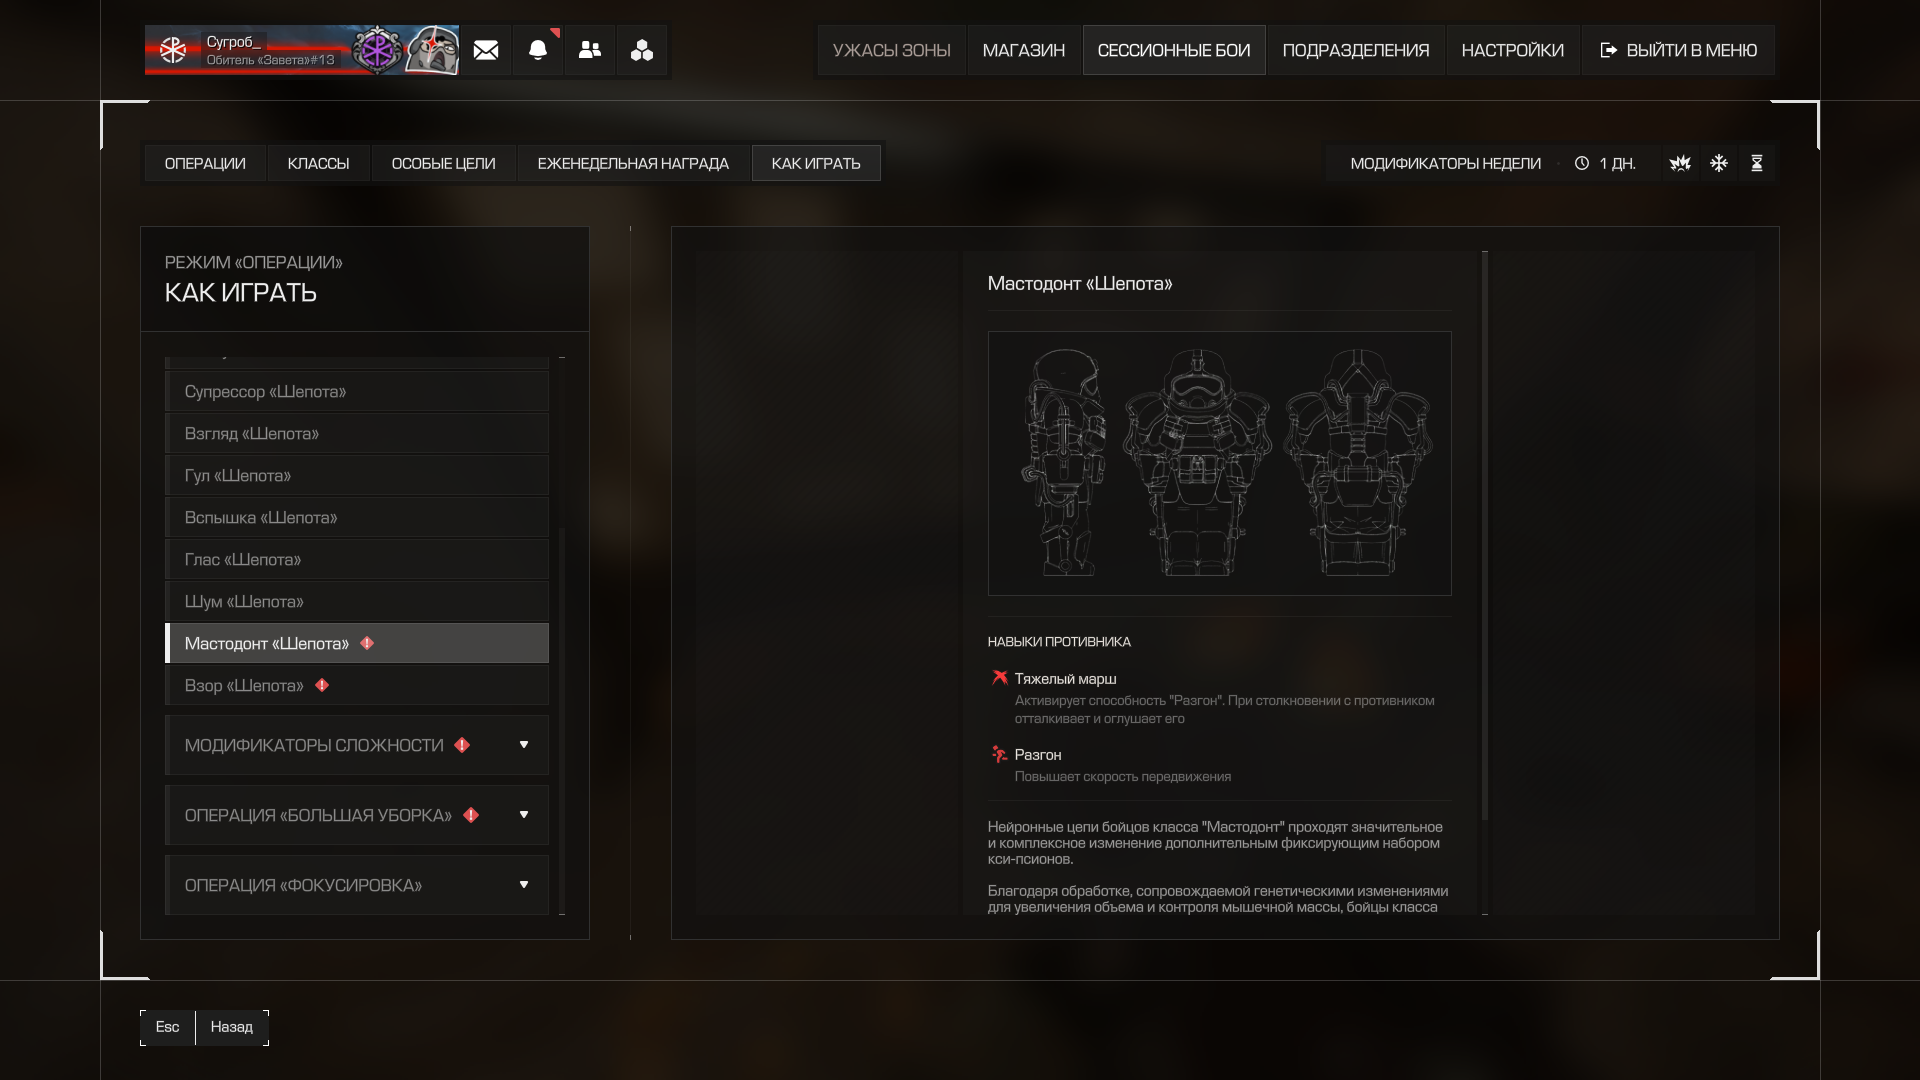Click the hourglass weekly modifier icon
This screenshot has width=1920, height=1080.
click(1757, 163)
